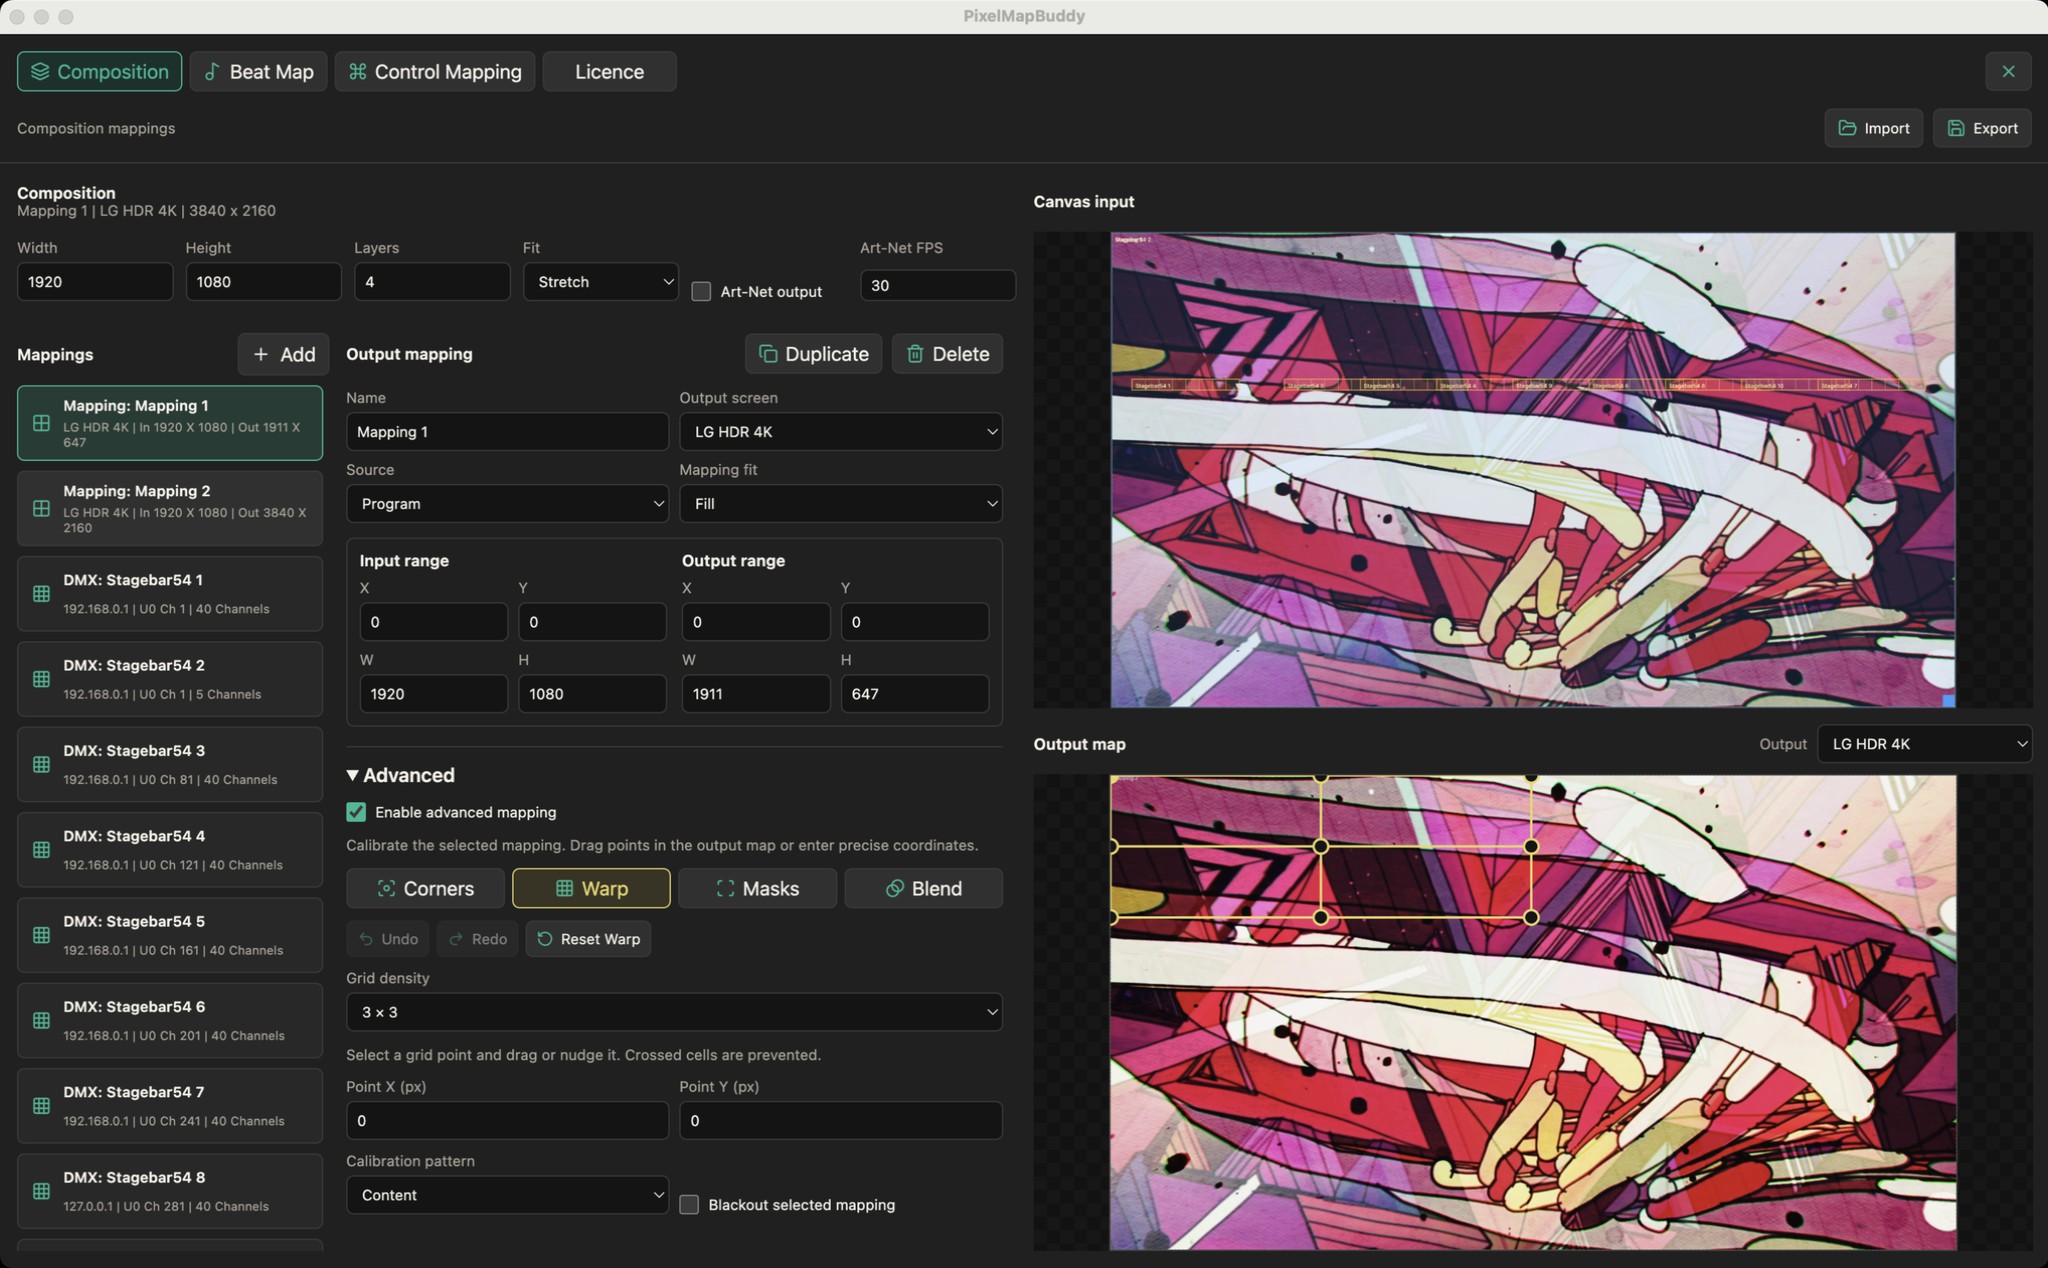The width and height of the screenshot is (2048, 1268).
Task: Click the Canvas input preview image
Action: click(x=1533, y=470)
